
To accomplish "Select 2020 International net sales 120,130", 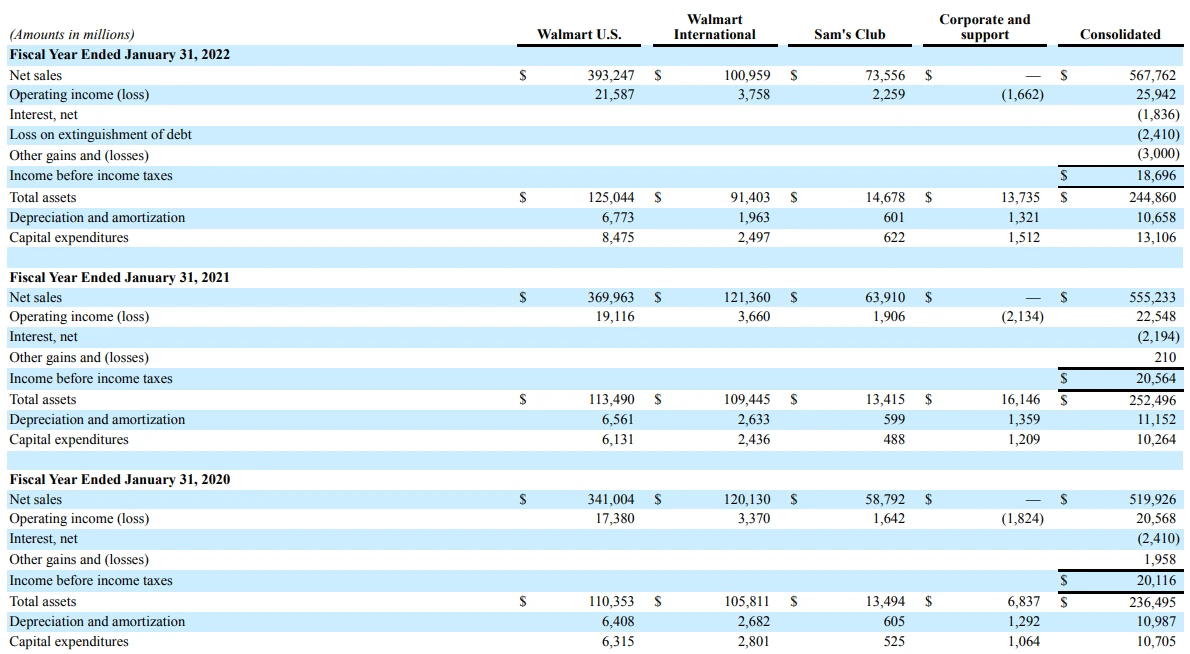I will pyautogui.click(x=747, y=499).
